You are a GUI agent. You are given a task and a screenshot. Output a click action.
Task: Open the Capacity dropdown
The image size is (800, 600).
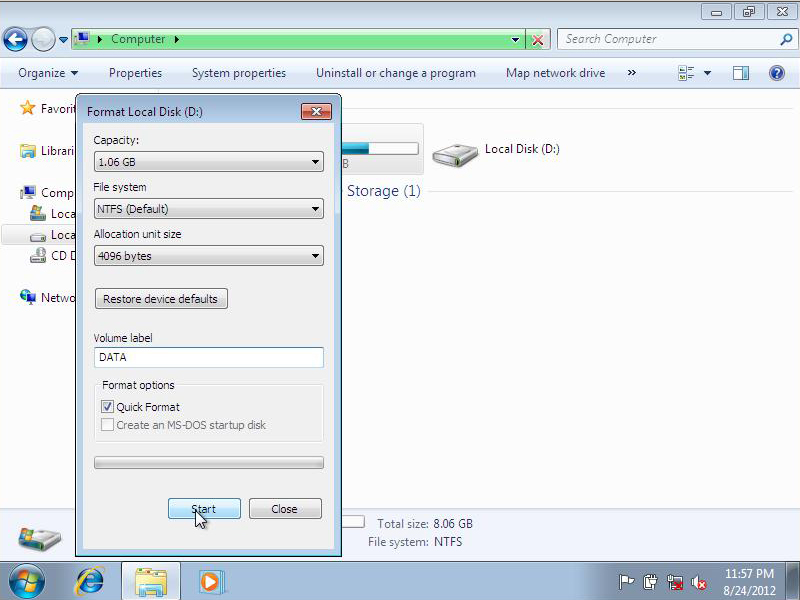click(x=209, y=162)
